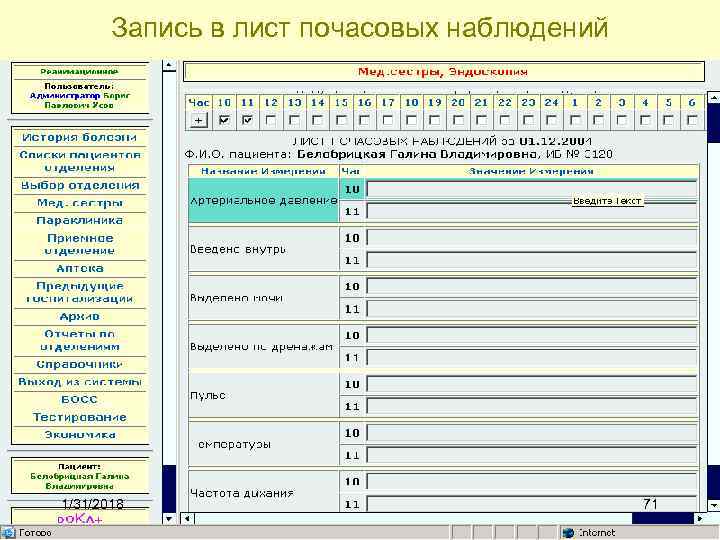Click Частота дыхания field for hour 10
The image size is (720, 540).
tap(532, 482)
